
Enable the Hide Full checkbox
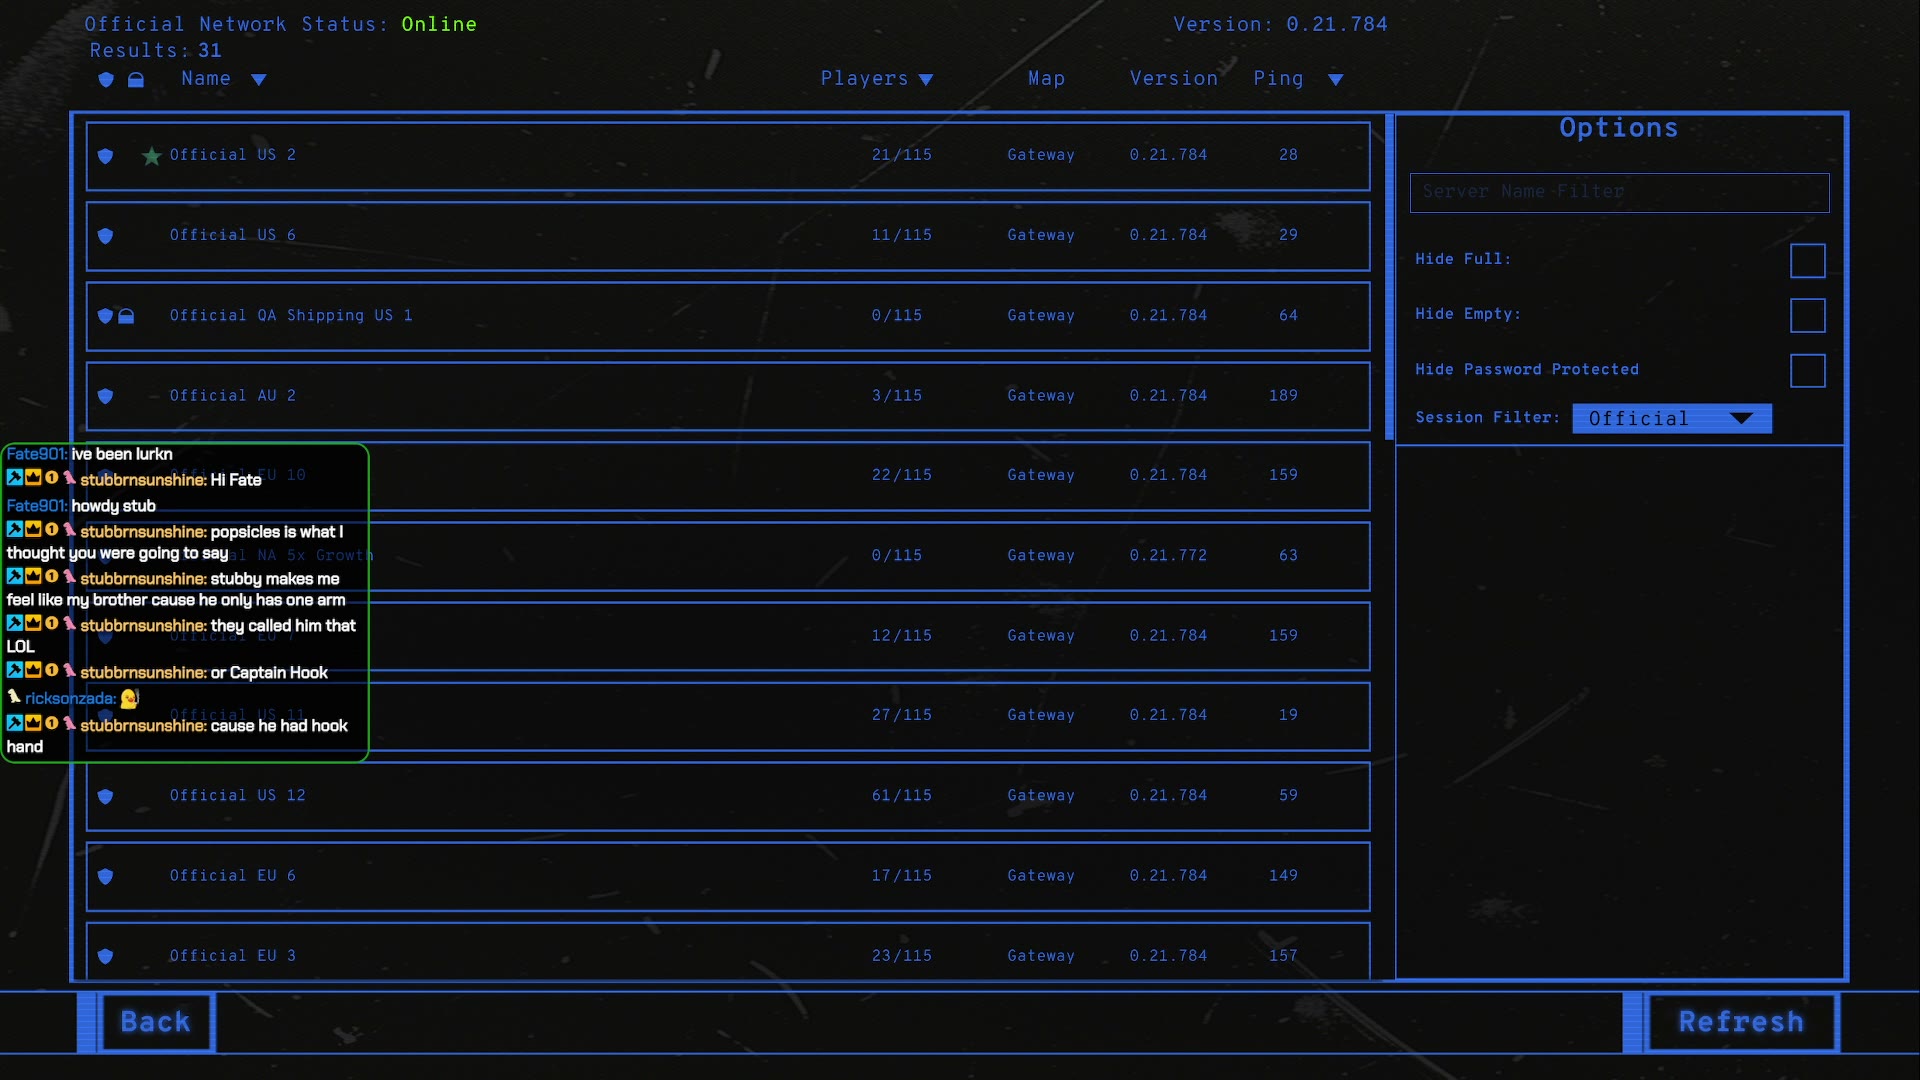click(1807, 261)
